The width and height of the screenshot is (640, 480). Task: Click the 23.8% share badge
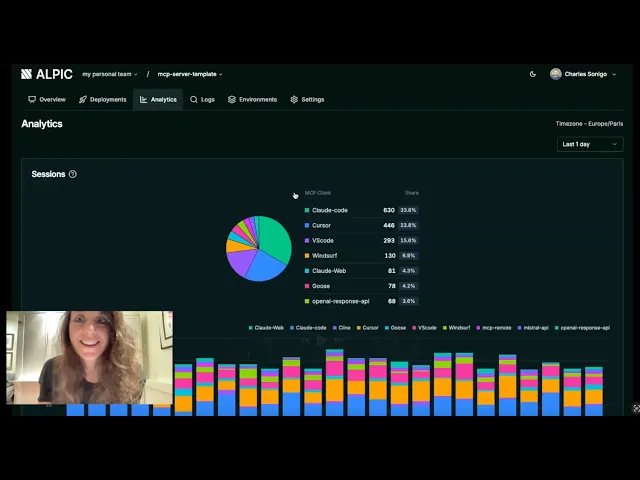408,225
